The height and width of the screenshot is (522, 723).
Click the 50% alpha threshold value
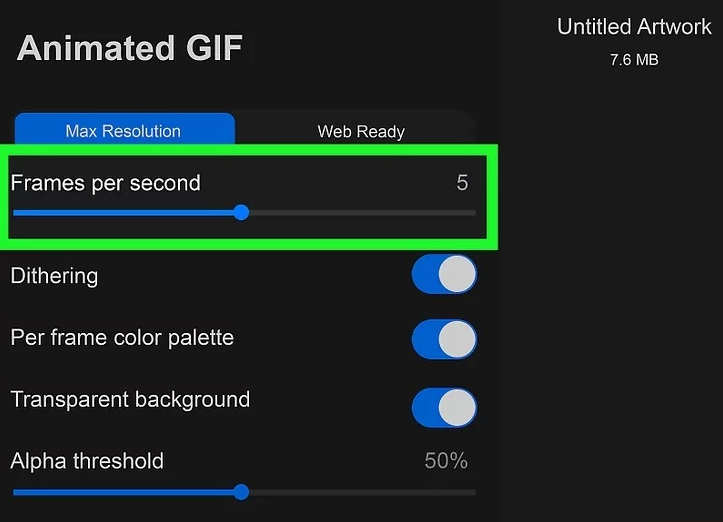click(x=446, y=461)
